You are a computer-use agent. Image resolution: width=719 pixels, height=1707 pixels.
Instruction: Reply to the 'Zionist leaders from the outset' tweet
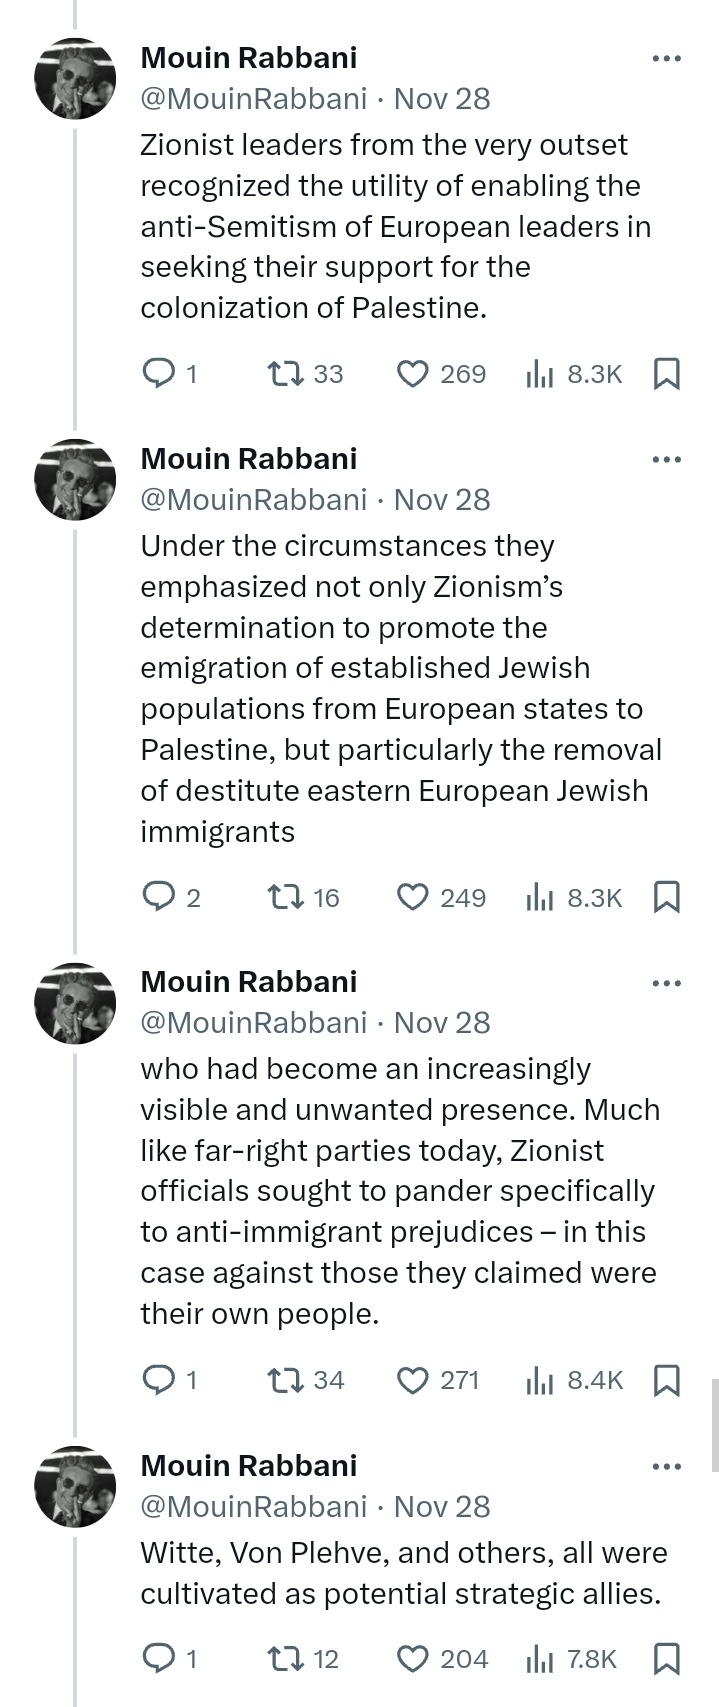pos(159,374)
